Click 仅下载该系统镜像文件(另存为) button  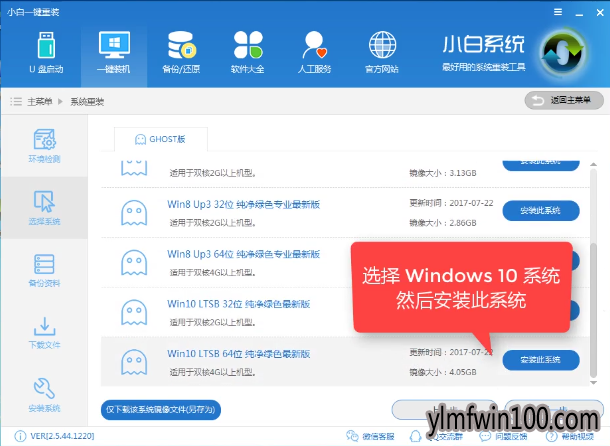click(x=161, y=410)
